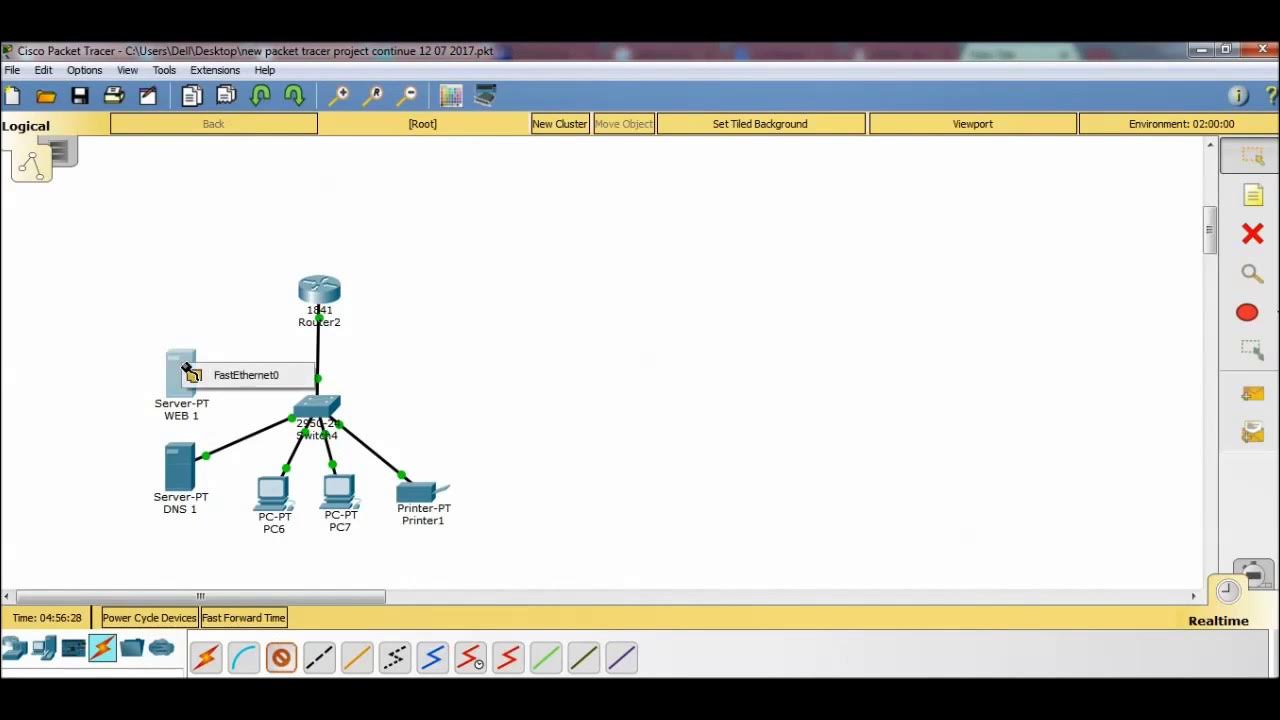
Task: Zoom out of the workspace
Action: pyautogui.click(x=408, y=96)
